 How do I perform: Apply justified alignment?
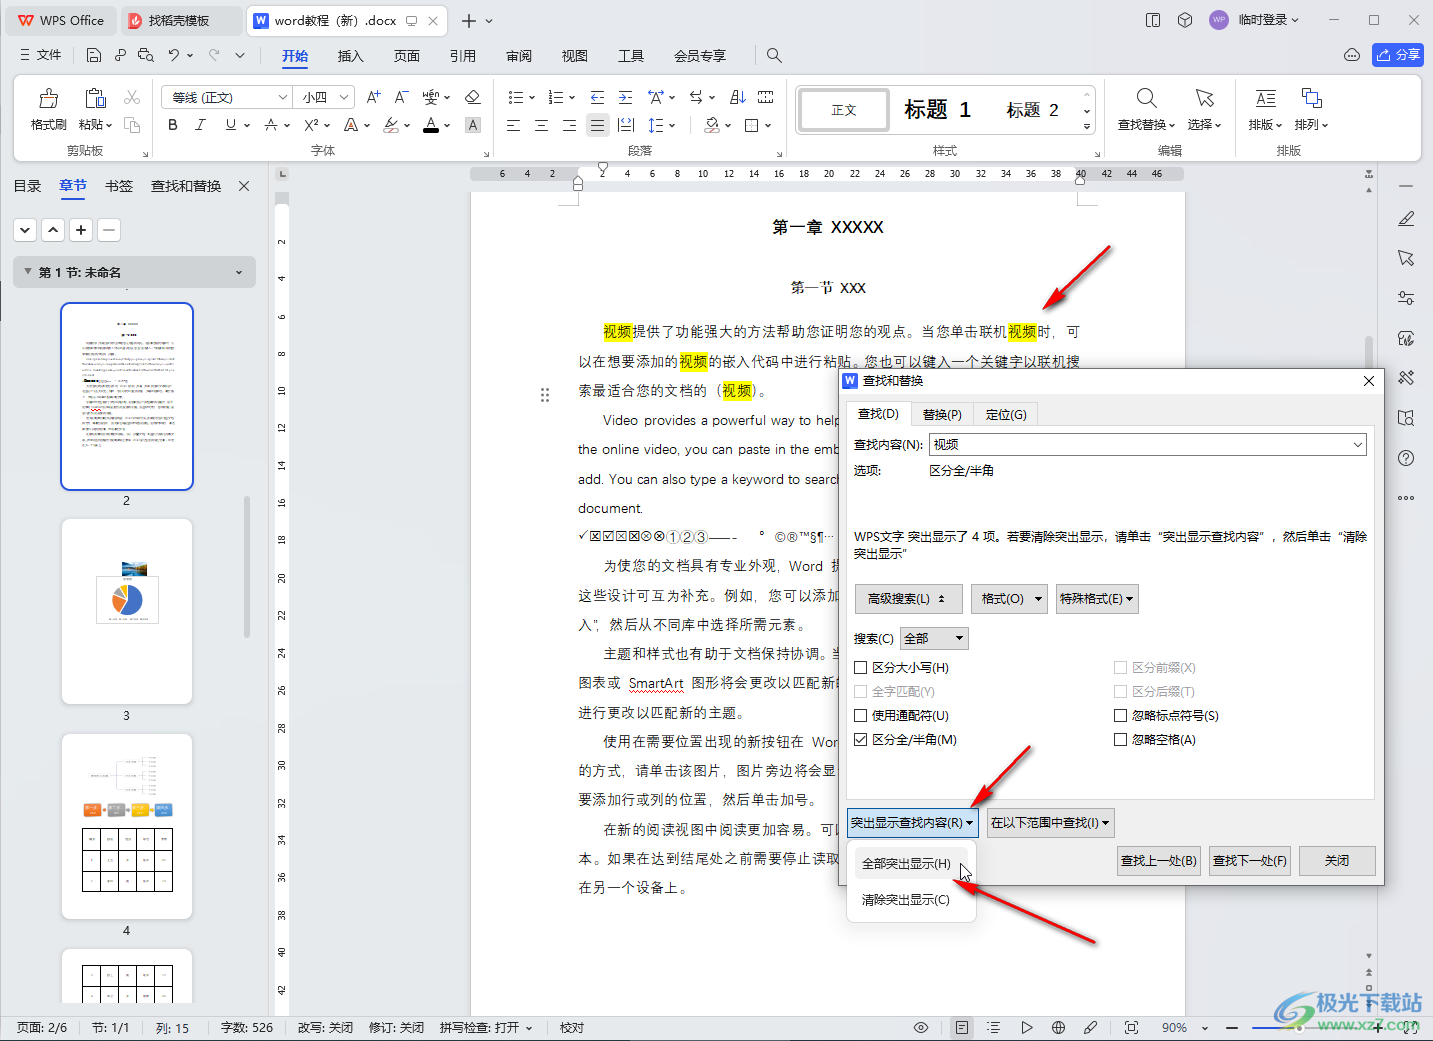[x=597, y=125]
